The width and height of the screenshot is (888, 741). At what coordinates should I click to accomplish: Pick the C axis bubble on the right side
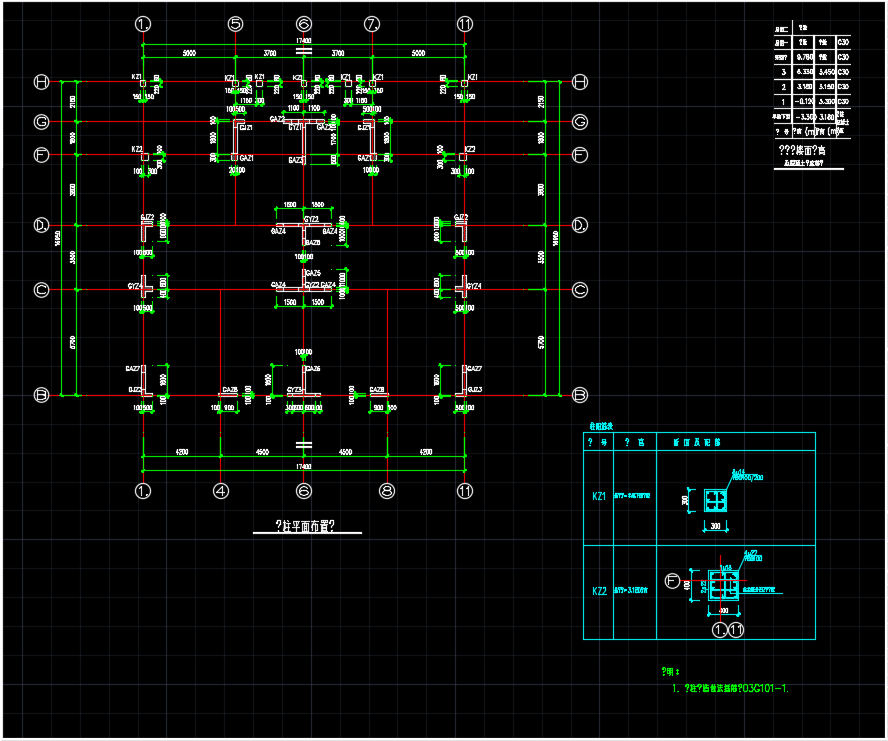pos(580,290)
